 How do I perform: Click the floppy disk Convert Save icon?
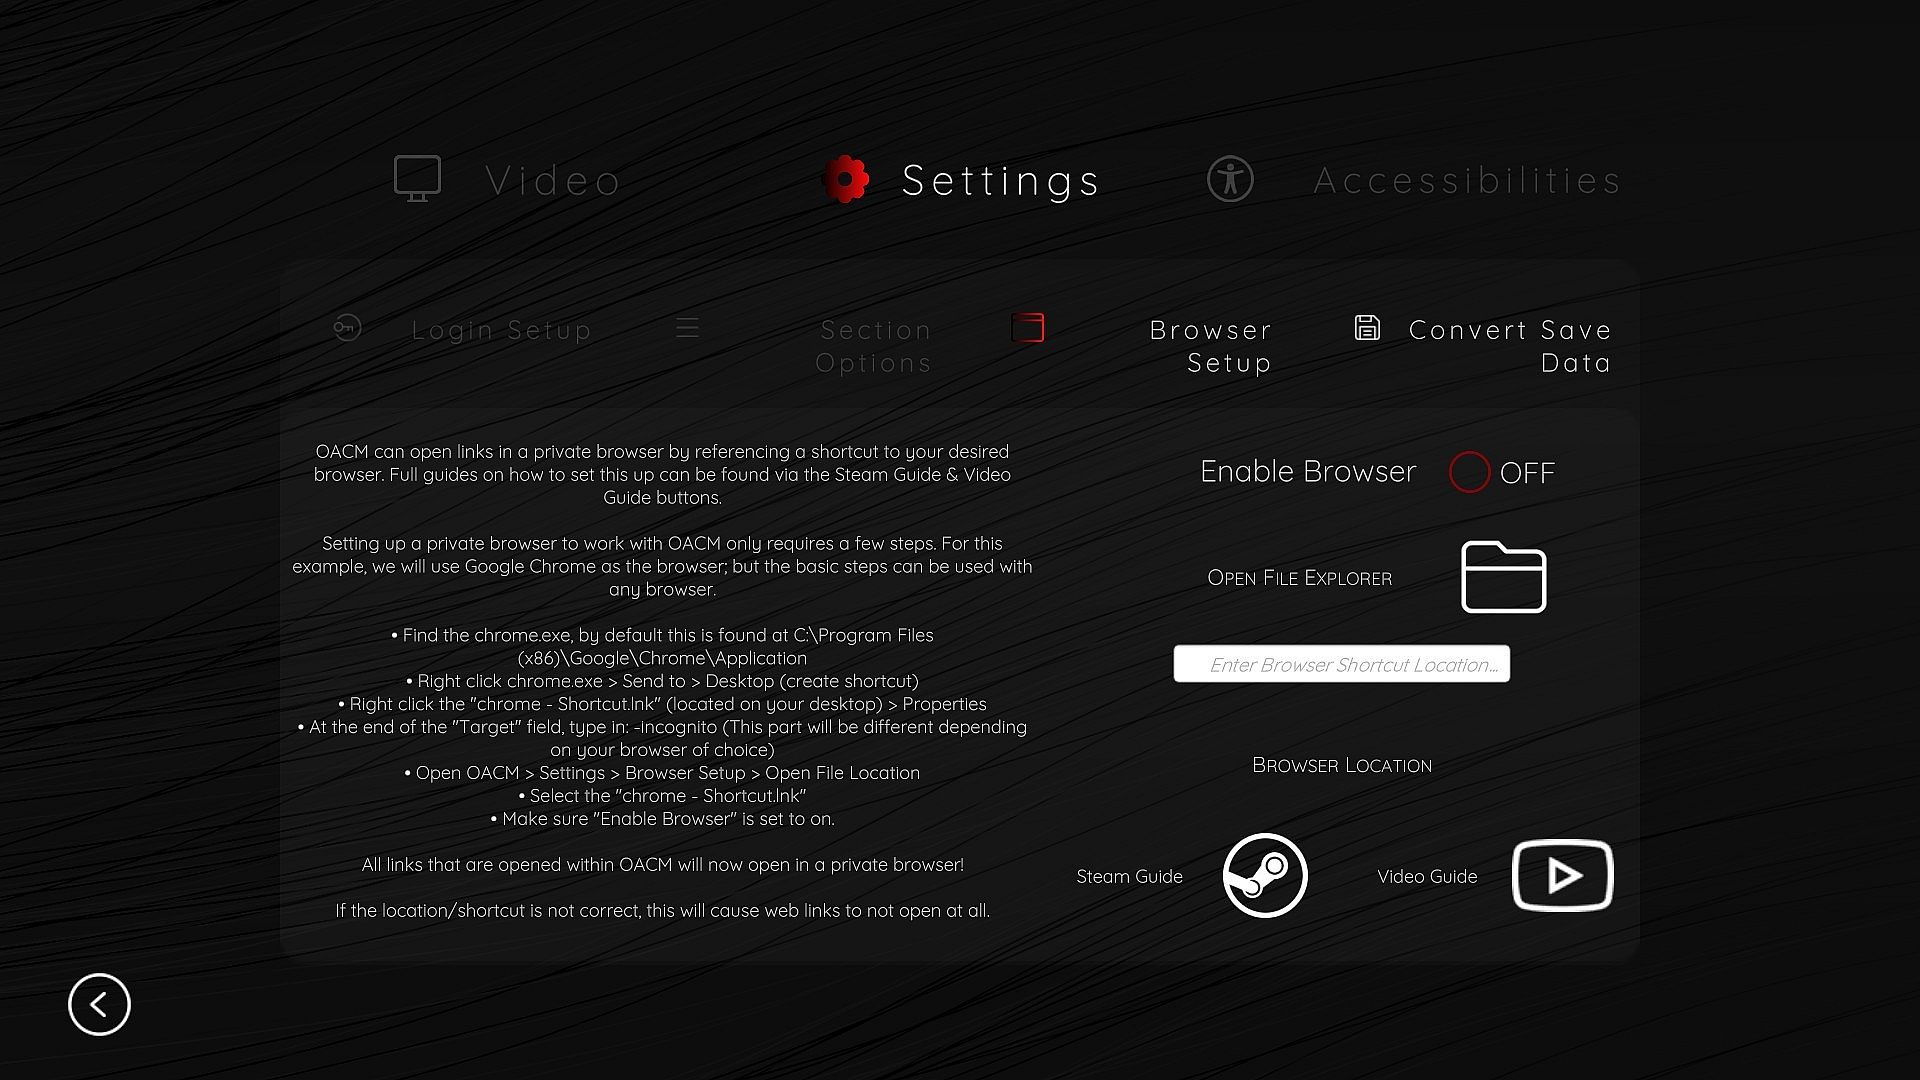pyautogui.click(x=1367, y=328)
